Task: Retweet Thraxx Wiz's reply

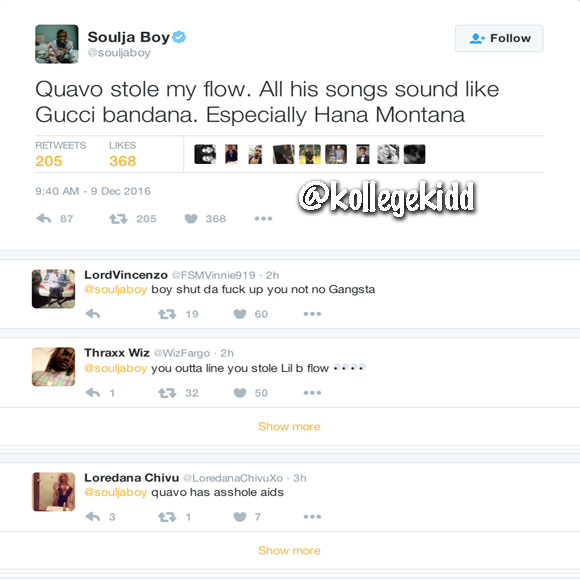Action: coord(167,393)
